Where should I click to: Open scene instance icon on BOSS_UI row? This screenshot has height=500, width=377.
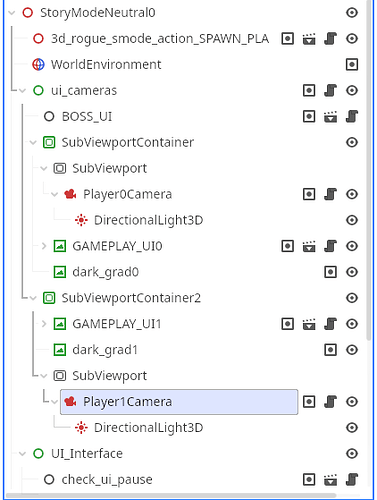(330, 117)
